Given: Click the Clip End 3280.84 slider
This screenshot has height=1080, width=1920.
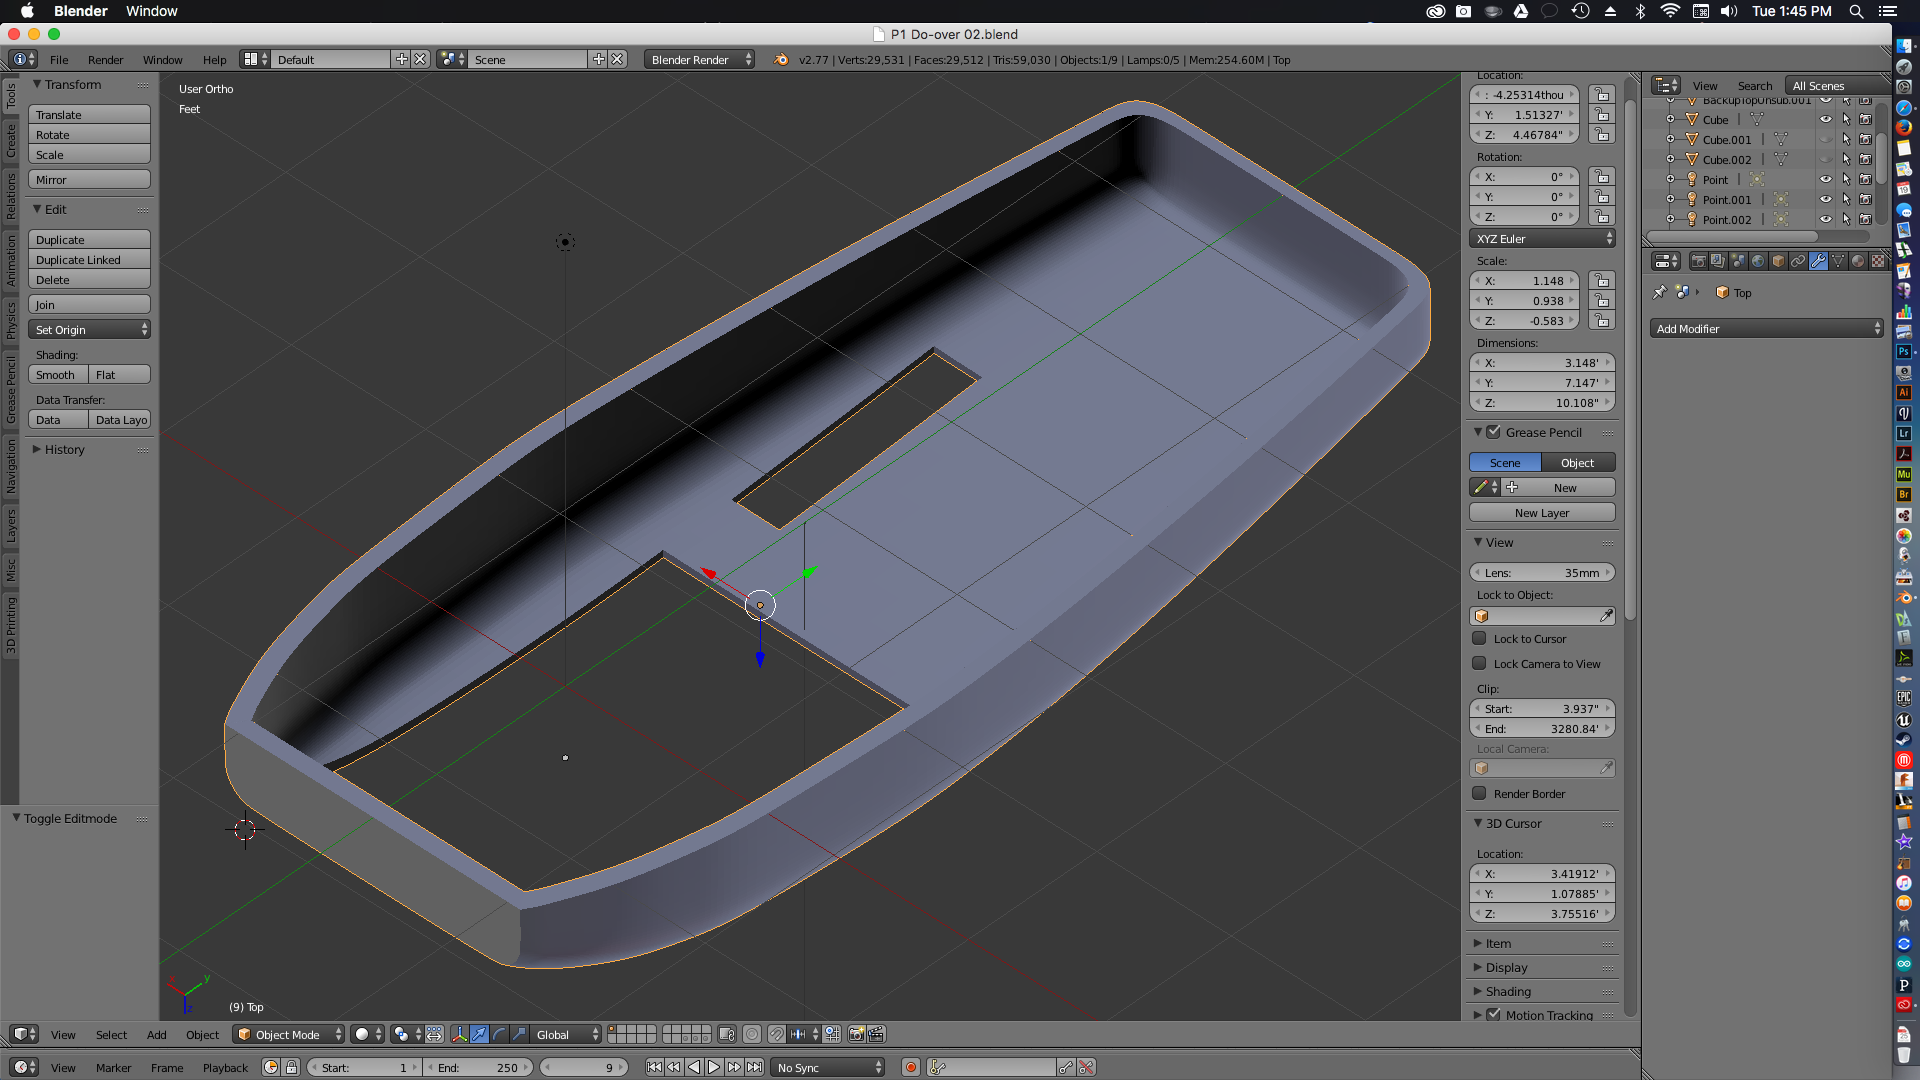Looking at the screenshot, I should 1542,728.
